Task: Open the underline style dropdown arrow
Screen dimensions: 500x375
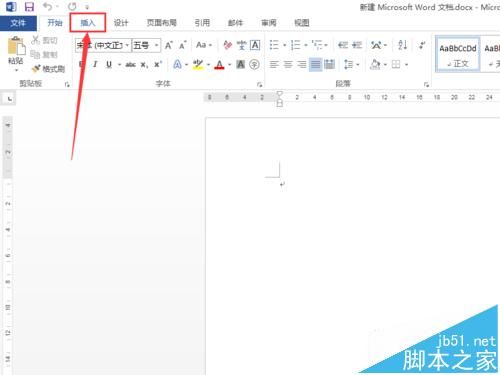Action: pyautogui.click(x=119, y=65)
